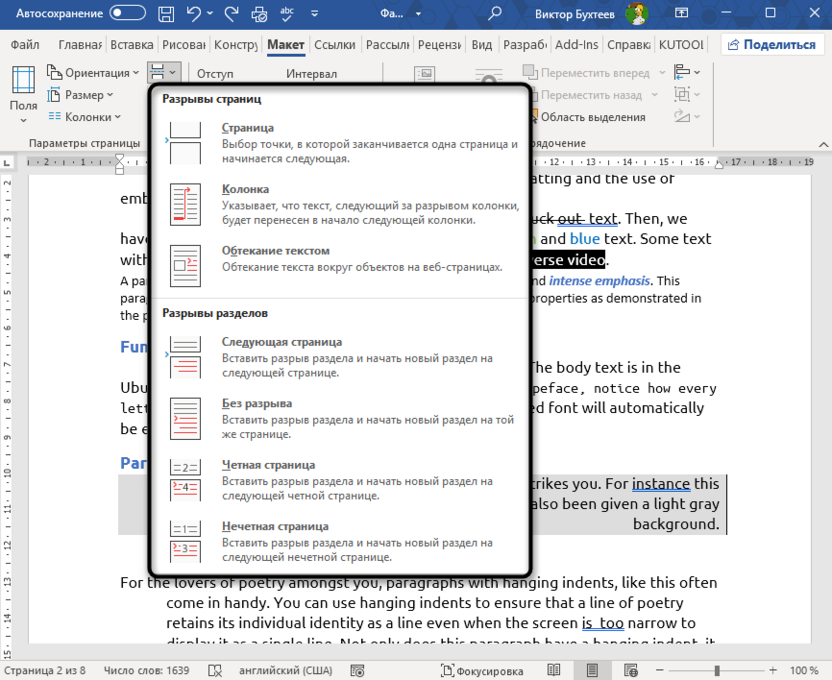
Task: Expand the Undo dropdown arrow
Action: [x=208, y=13]
